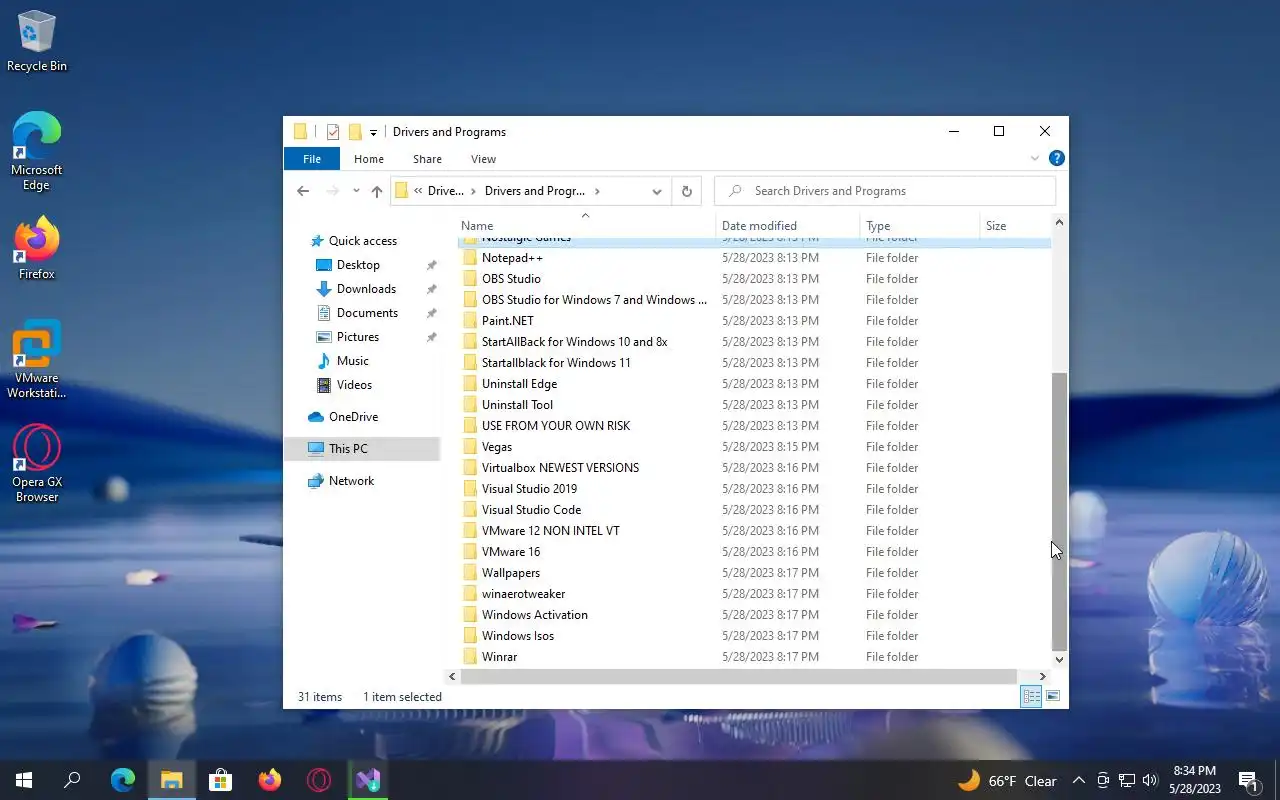Click Drive... breadcrumb in address bar
This screenshot has width=1280, height=800.
point(446,191)
